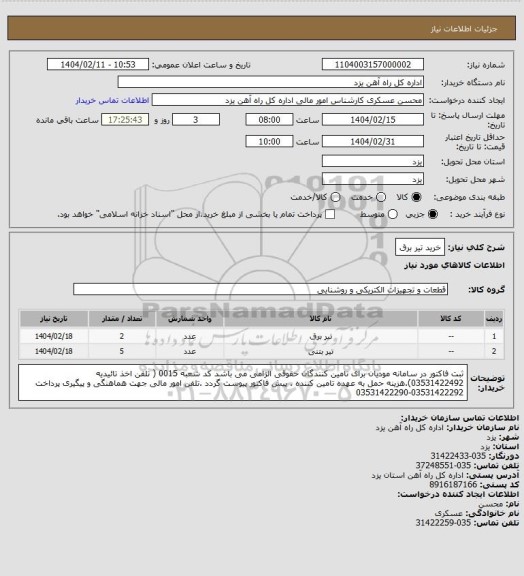This screenshot has height=576, width=524.
Task: Click the requester phone 31422259-035
Action: pyautogui.click(x=443, y=522)
